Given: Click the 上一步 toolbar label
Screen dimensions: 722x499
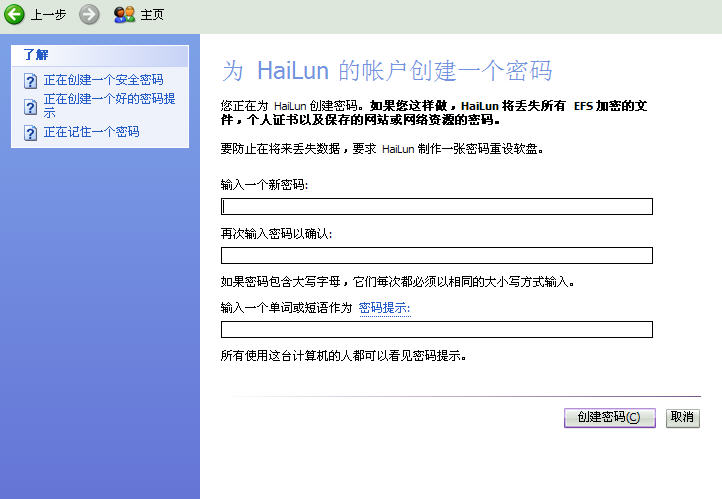Looking at the screenshot, I should click(x=49, y=15).
